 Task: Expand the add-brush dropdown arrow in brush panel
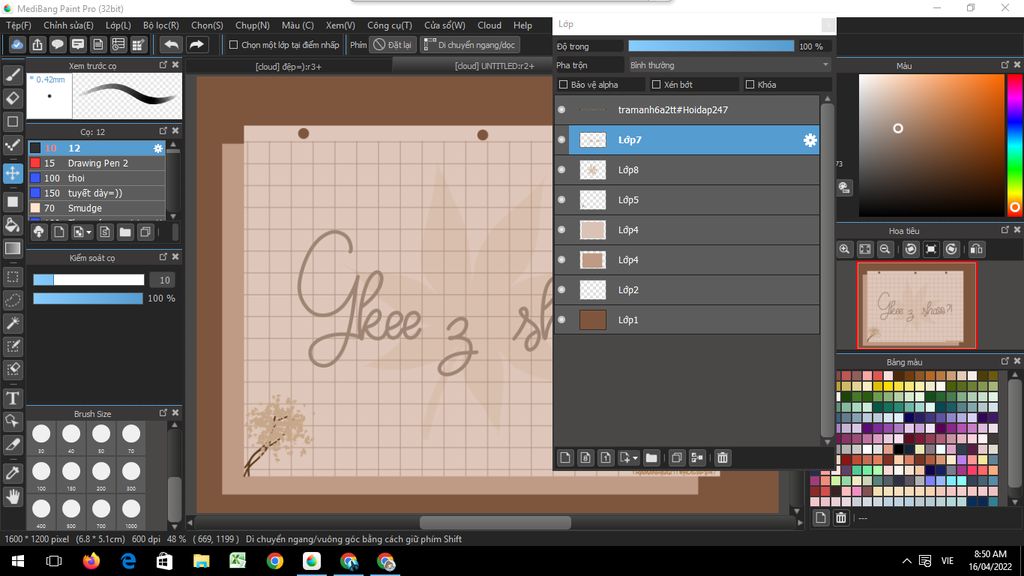pyautogui.click(x=89, y=232)
